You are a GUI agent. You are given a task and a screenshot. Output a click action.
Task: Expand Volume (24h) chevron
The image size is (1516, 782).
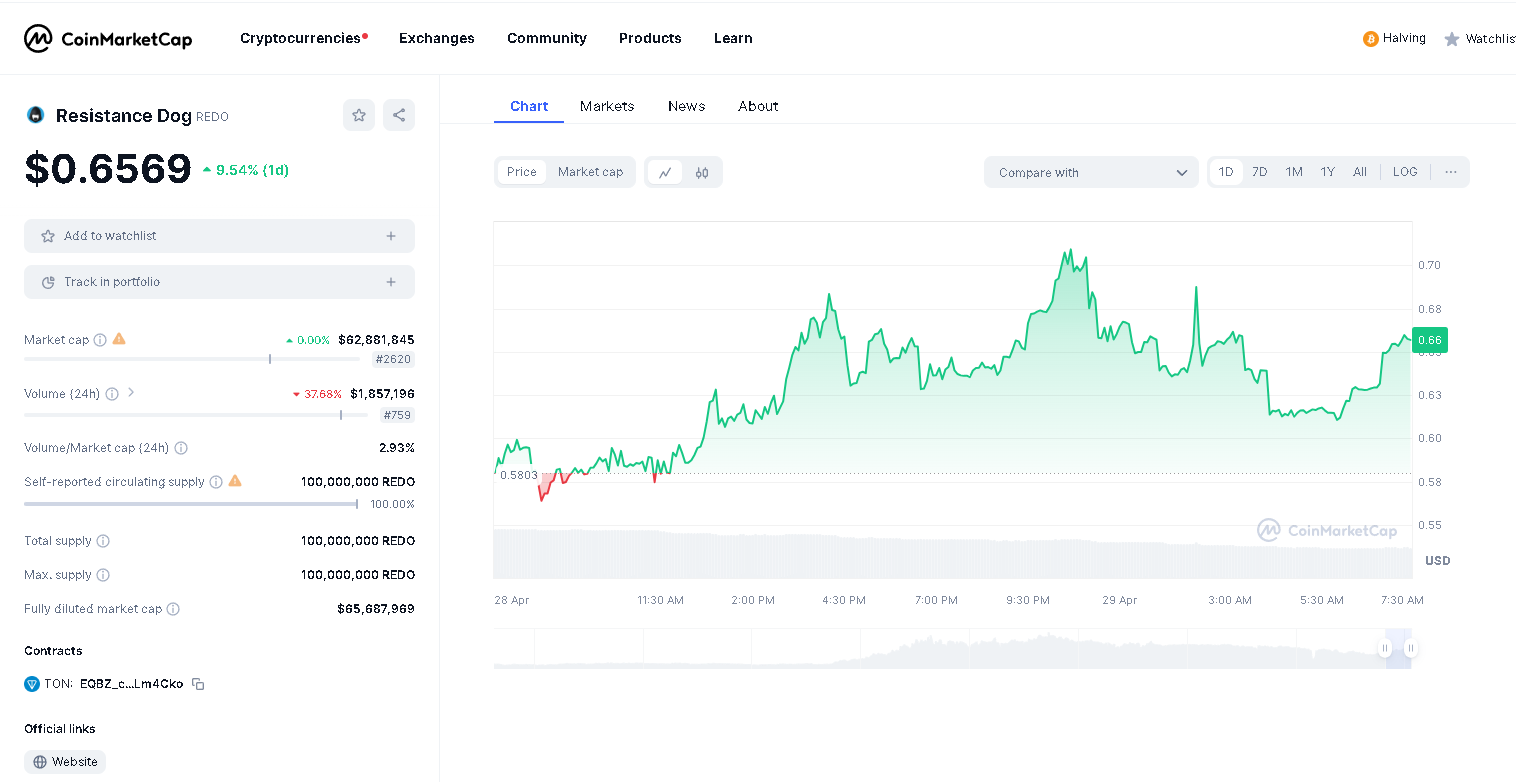coord(131,393)
